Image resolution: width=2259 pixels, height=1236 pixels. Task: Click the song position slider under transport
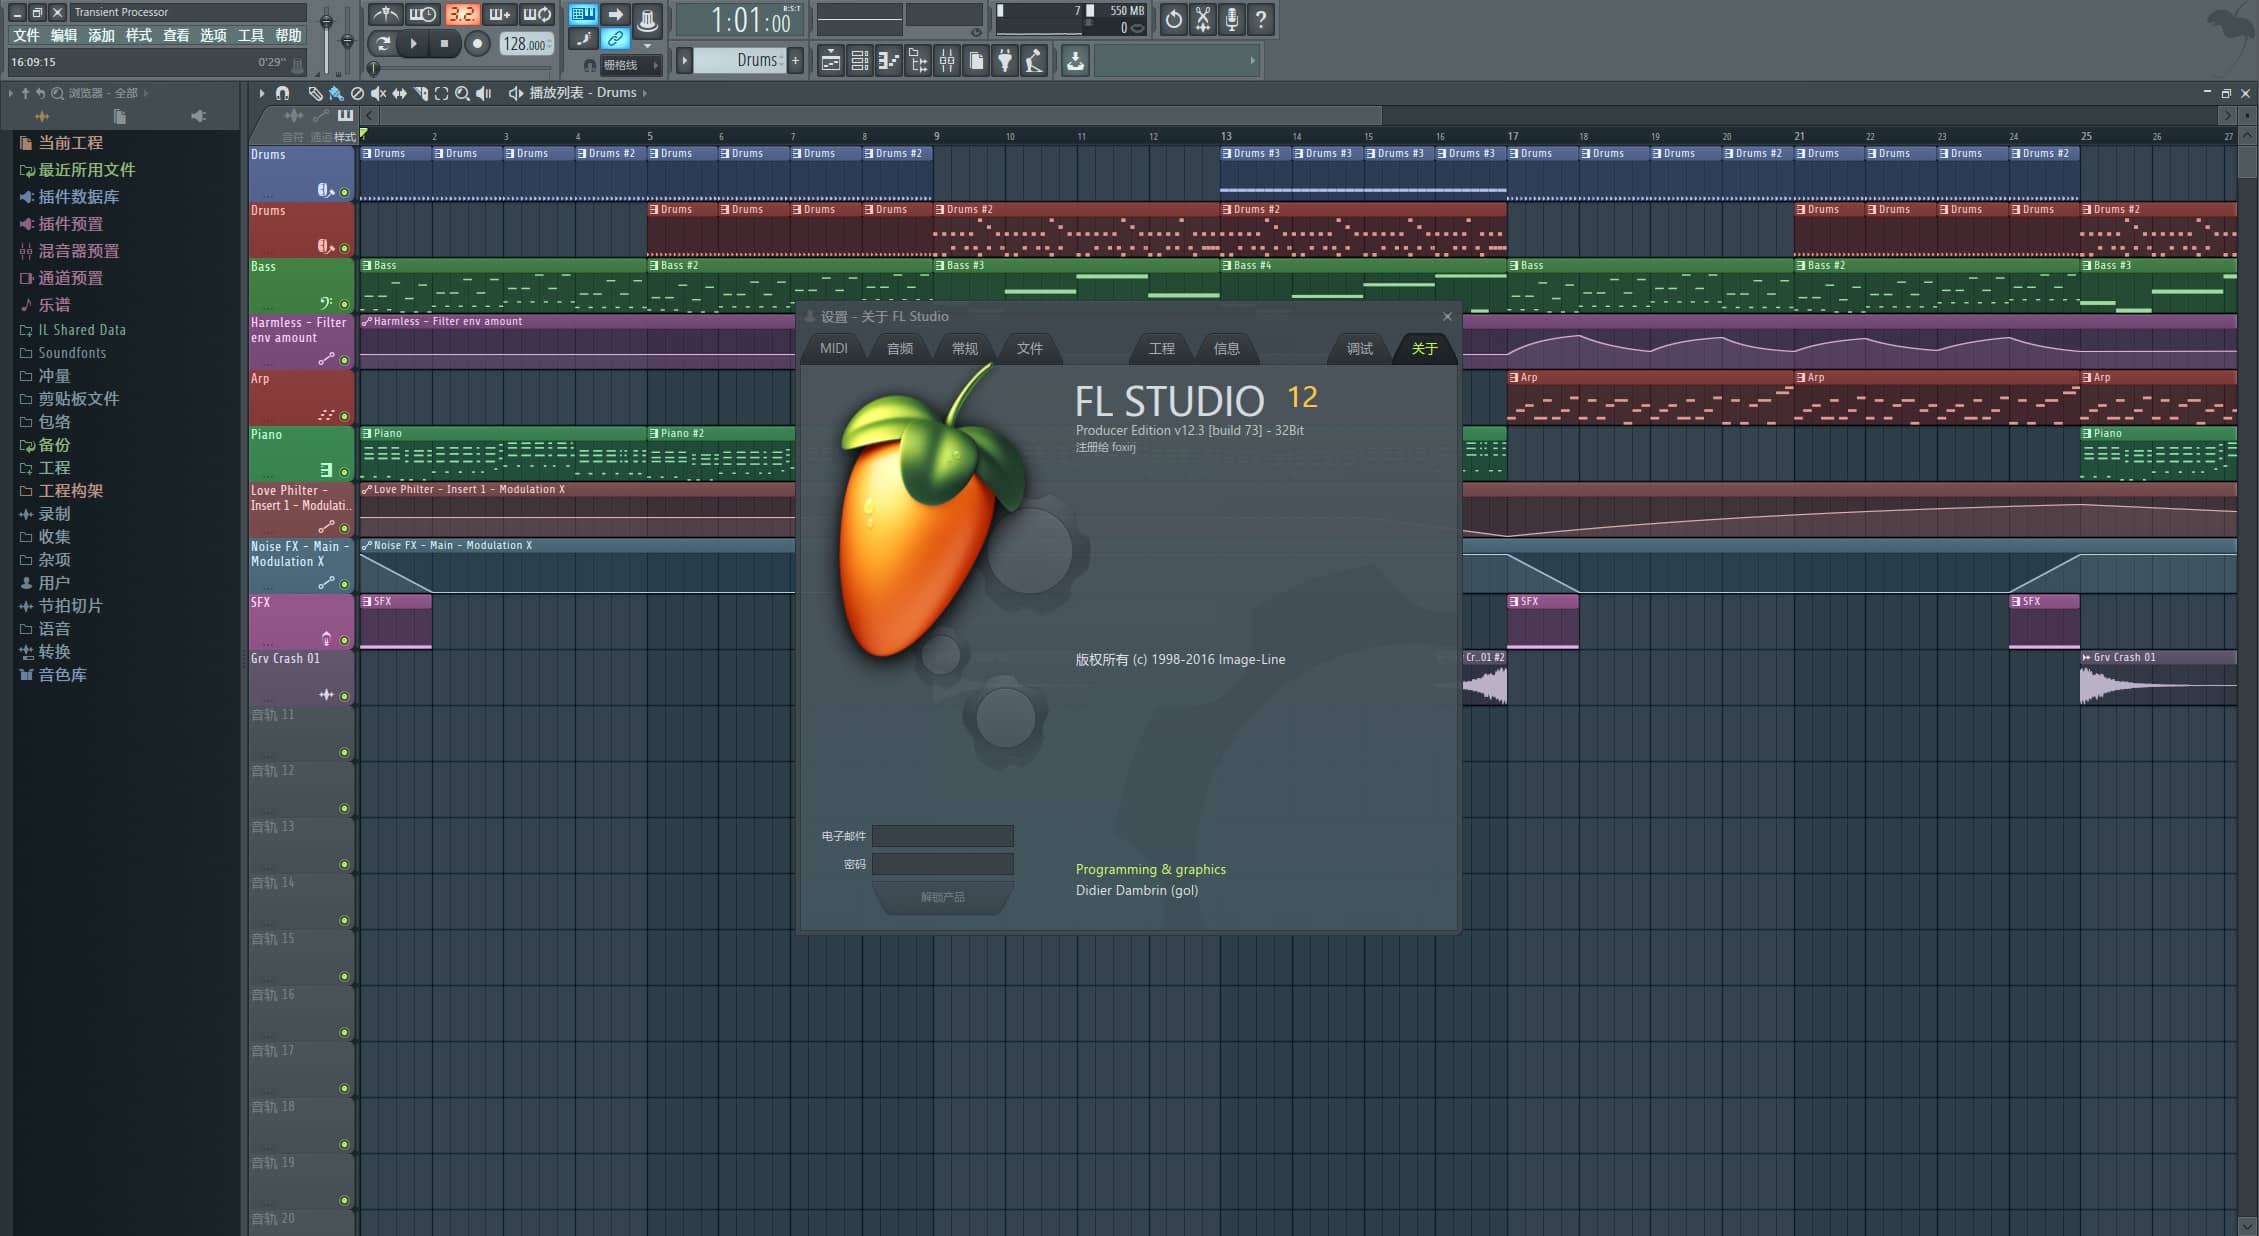coord(463,69)
